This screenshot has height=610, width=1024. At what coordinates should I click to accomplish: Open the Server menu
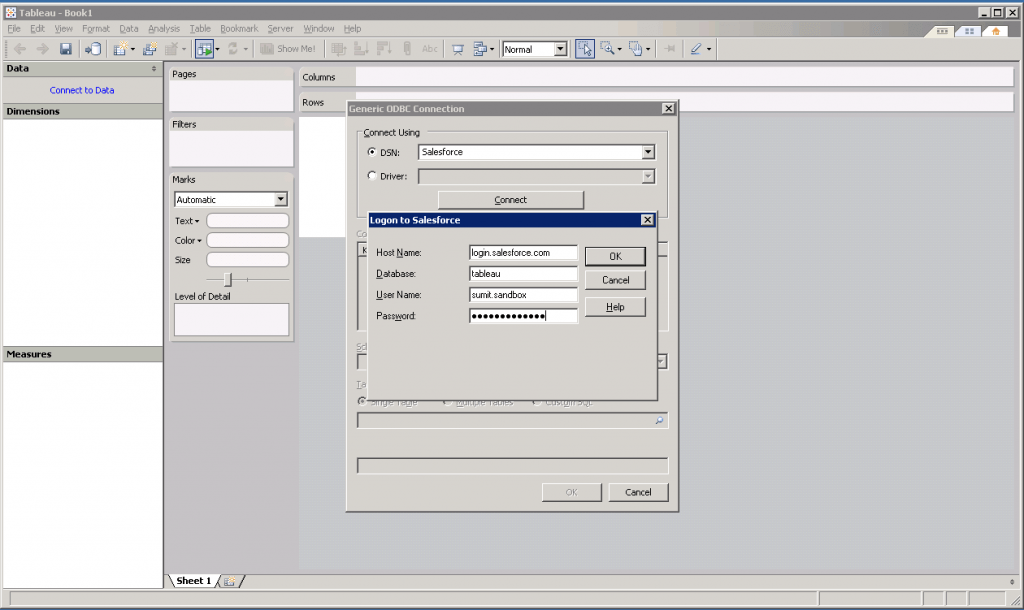[280, 29]
